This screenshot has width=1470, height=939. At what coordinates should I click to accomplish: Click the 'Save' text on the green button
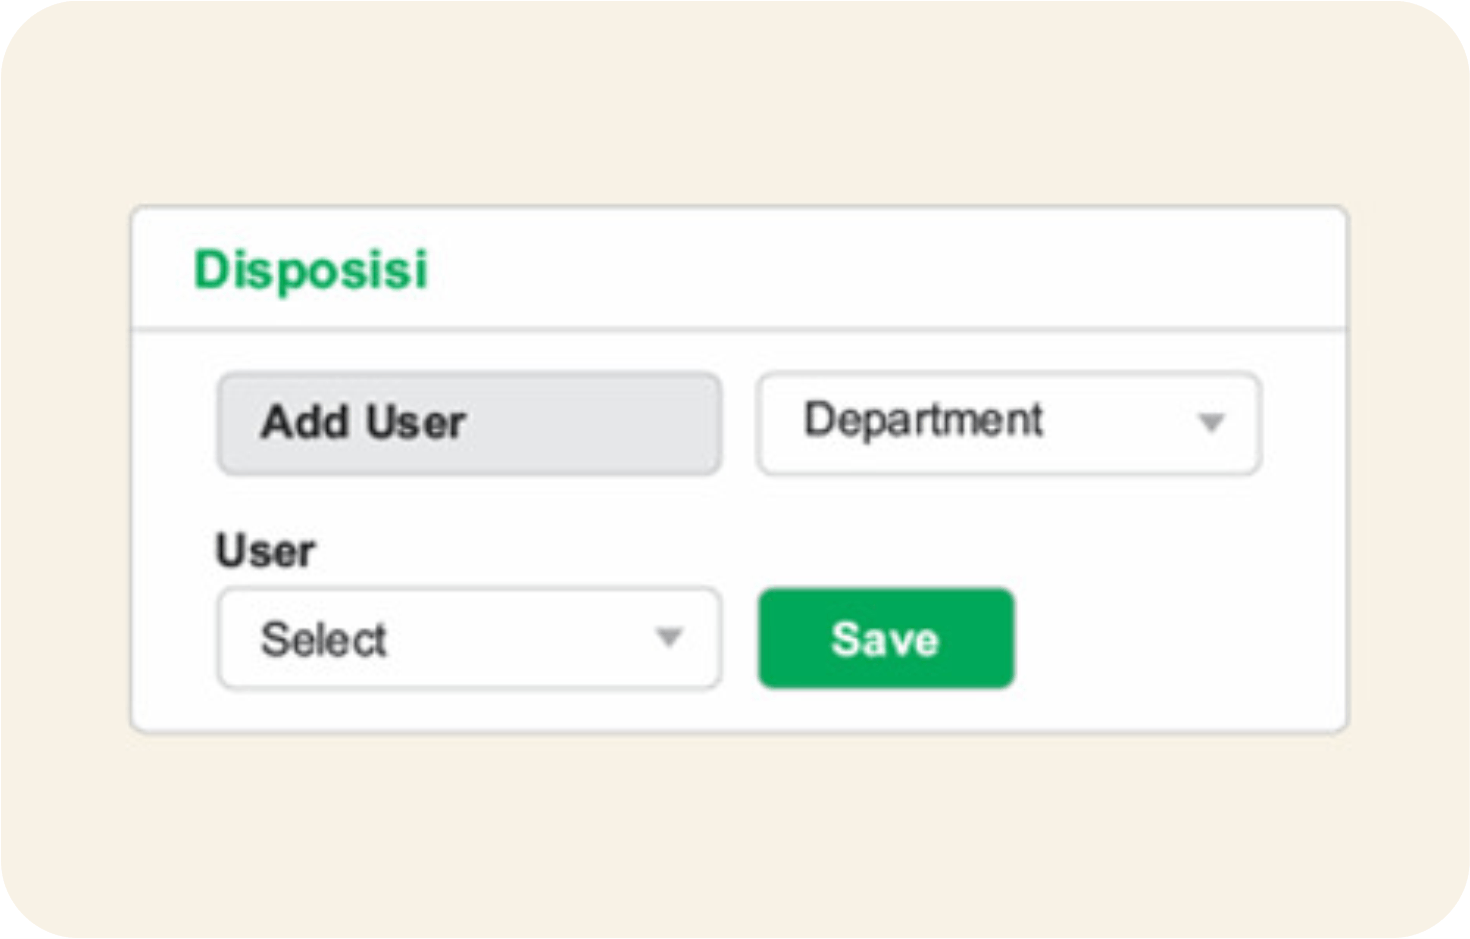point(885,640)
